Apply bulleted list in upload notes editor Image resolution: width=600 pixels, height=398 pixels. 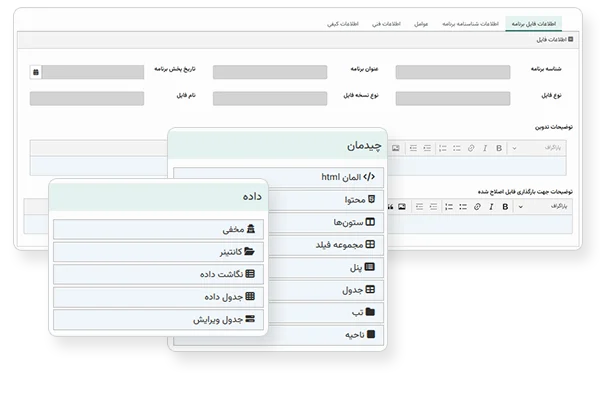pos(463,207)
